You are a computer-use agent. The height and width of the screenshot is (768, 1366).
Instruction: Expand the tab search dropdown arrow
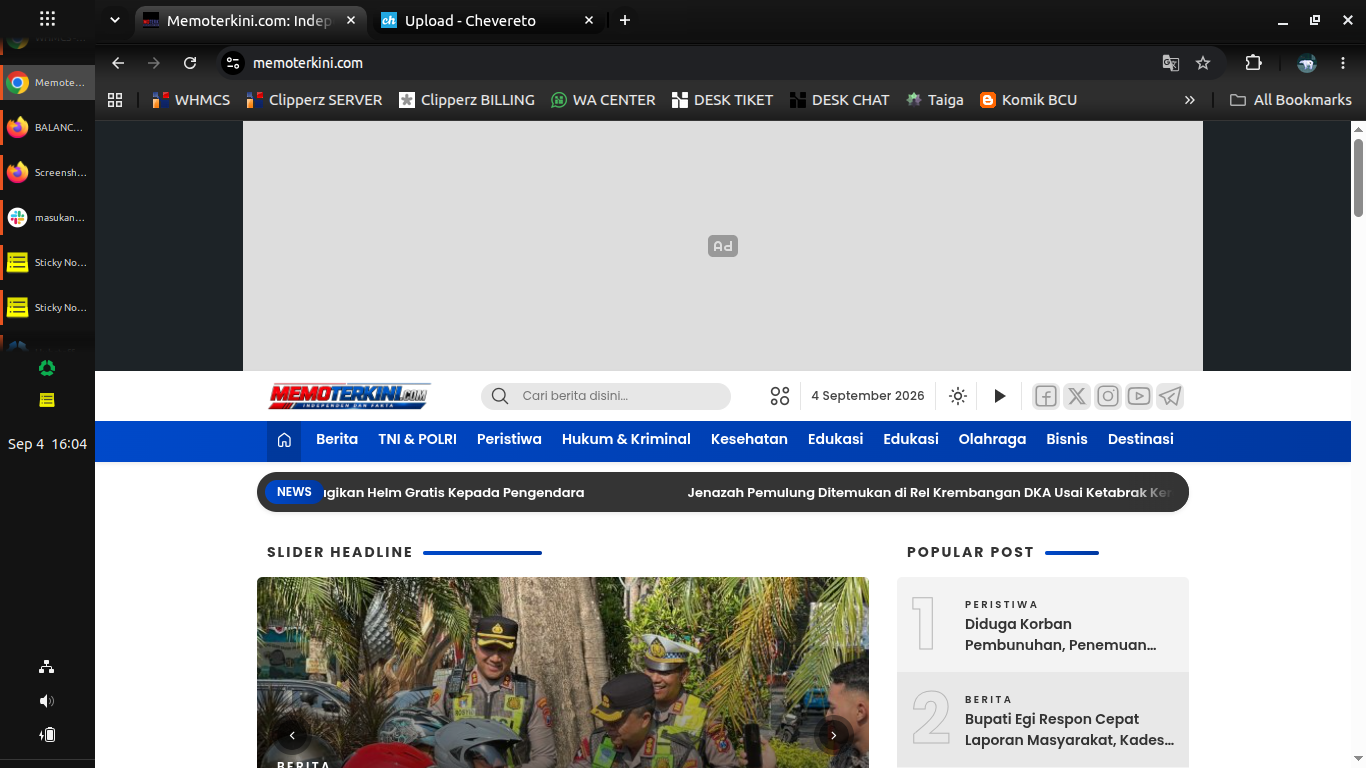point(115,20)
